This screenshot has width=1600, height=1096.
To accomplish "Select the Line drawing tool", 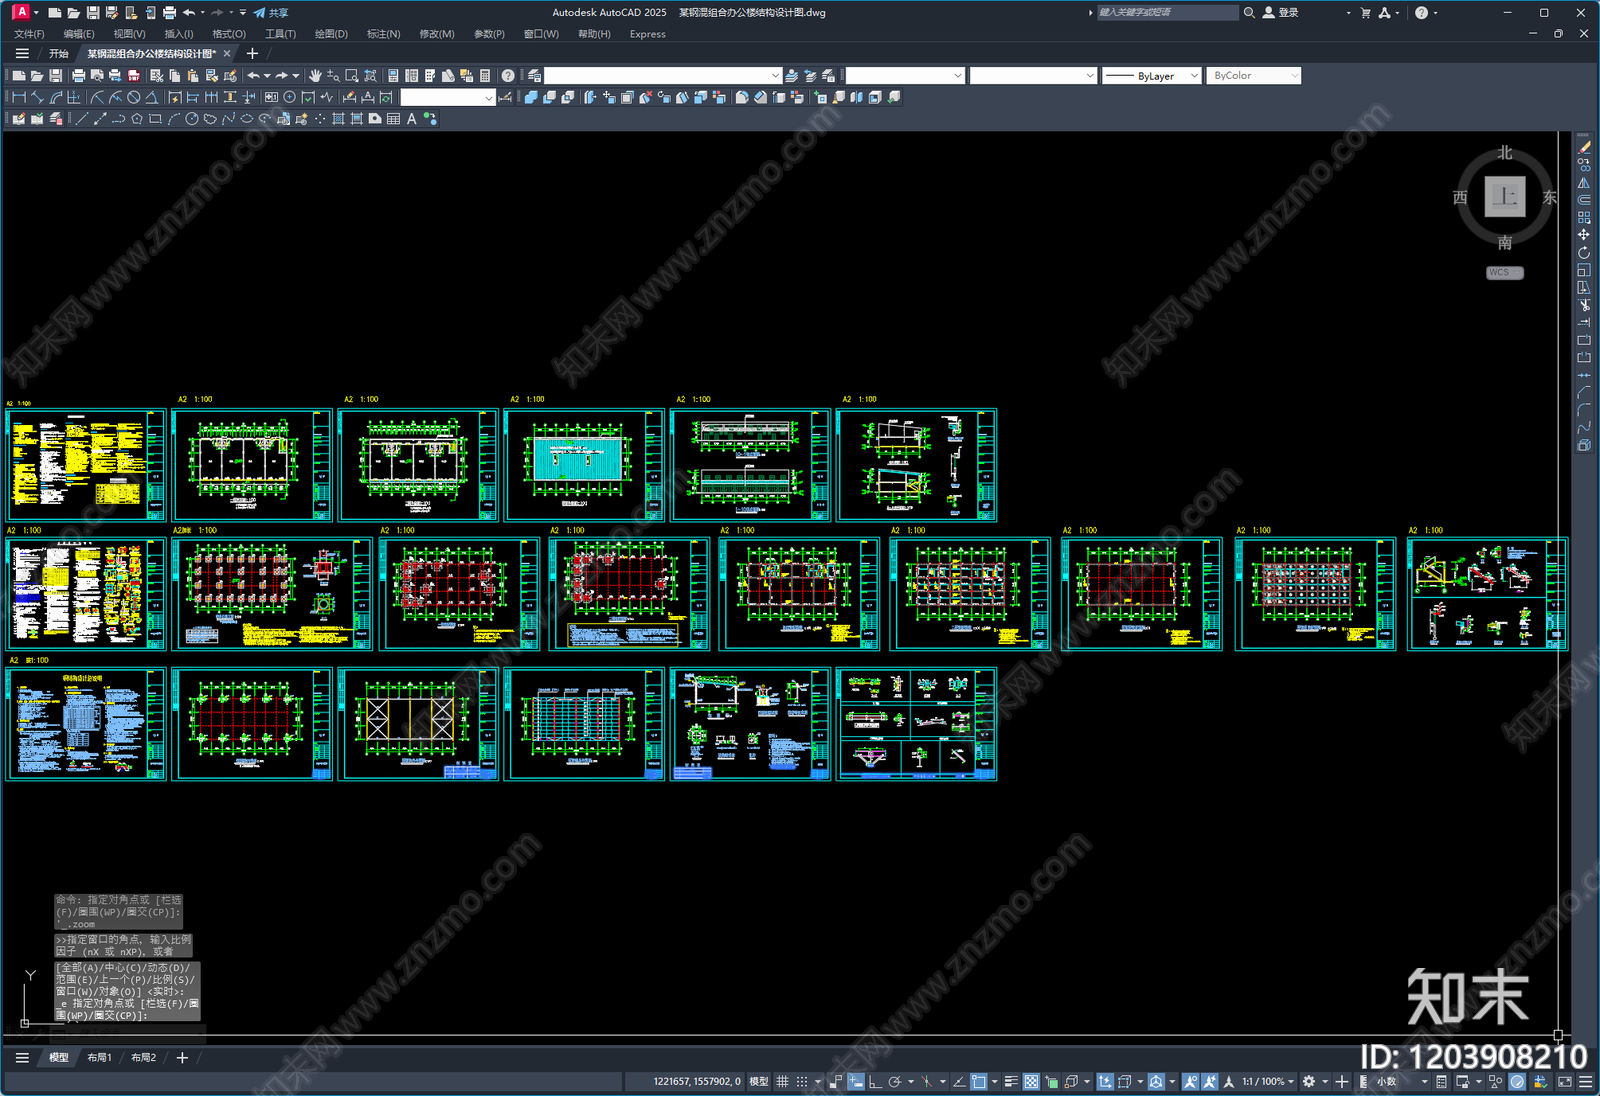I will [82, 119].
